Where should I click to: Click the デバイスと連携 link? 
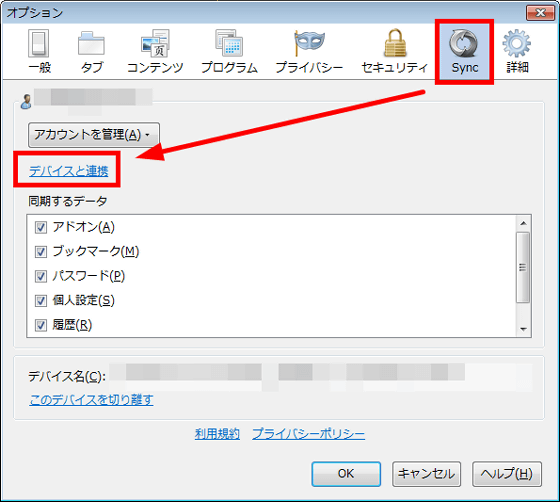click(69, 171)
